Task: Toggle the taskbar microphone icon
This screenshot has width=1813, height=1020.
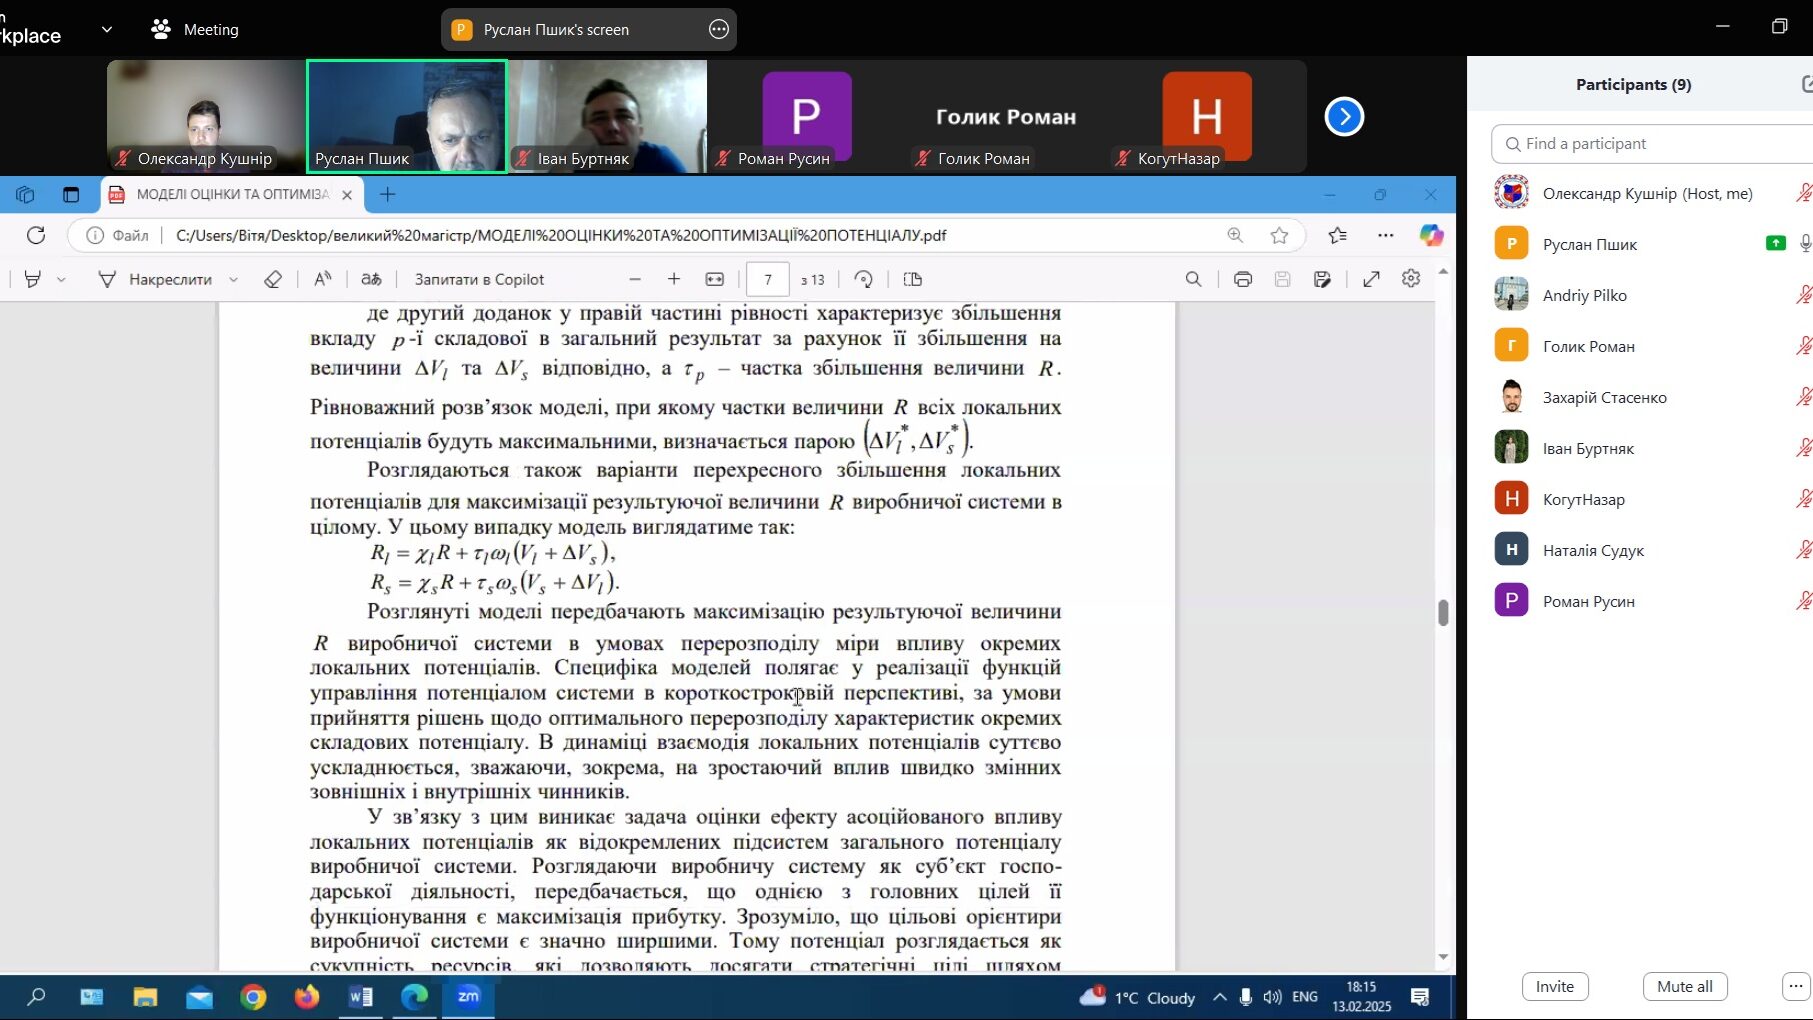Action: tap(1245, 997)
